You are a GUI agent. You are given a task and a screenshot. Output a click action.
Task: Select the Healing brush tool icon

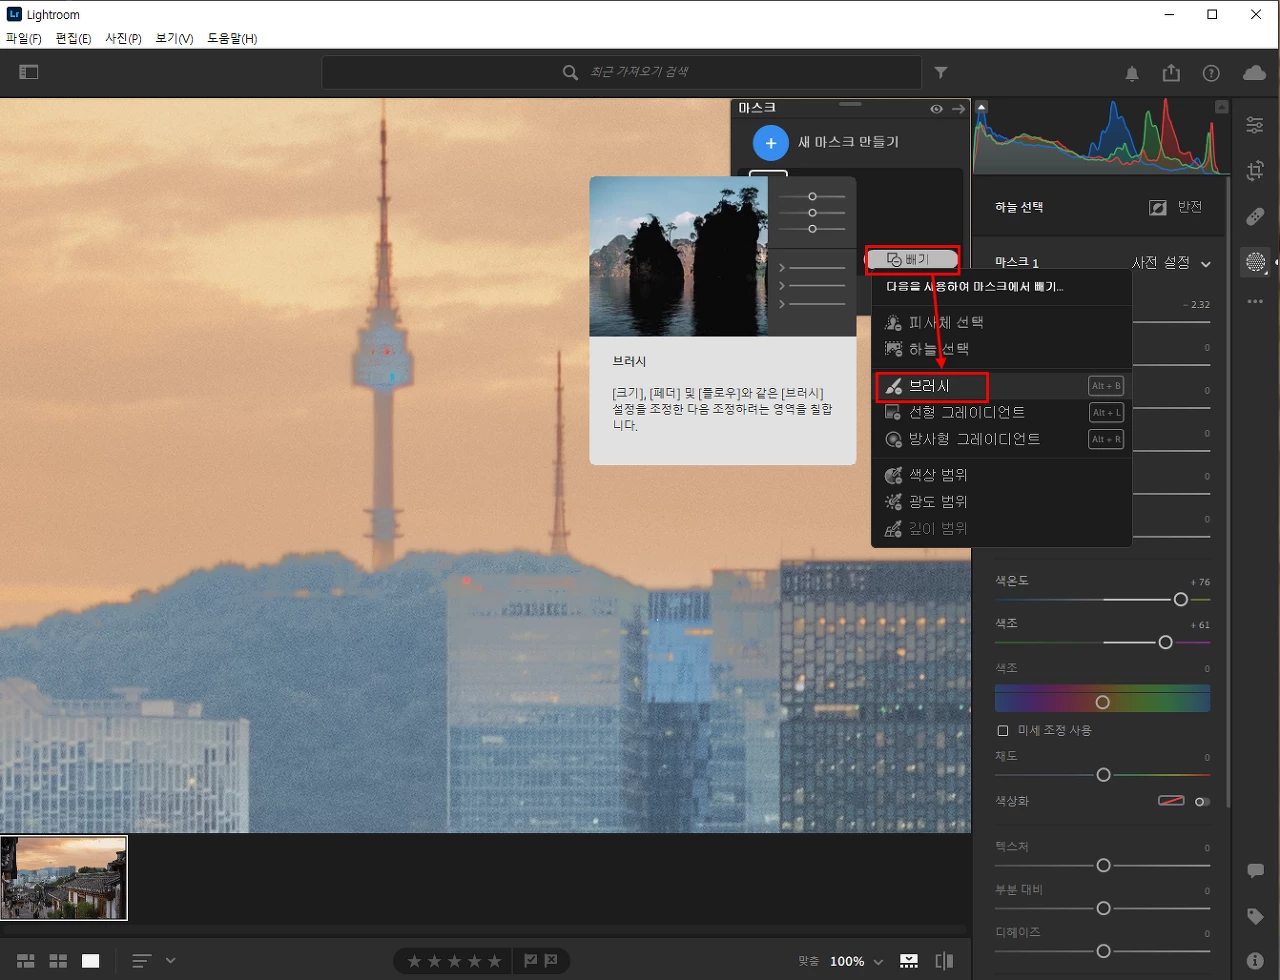pos(1254,216)
